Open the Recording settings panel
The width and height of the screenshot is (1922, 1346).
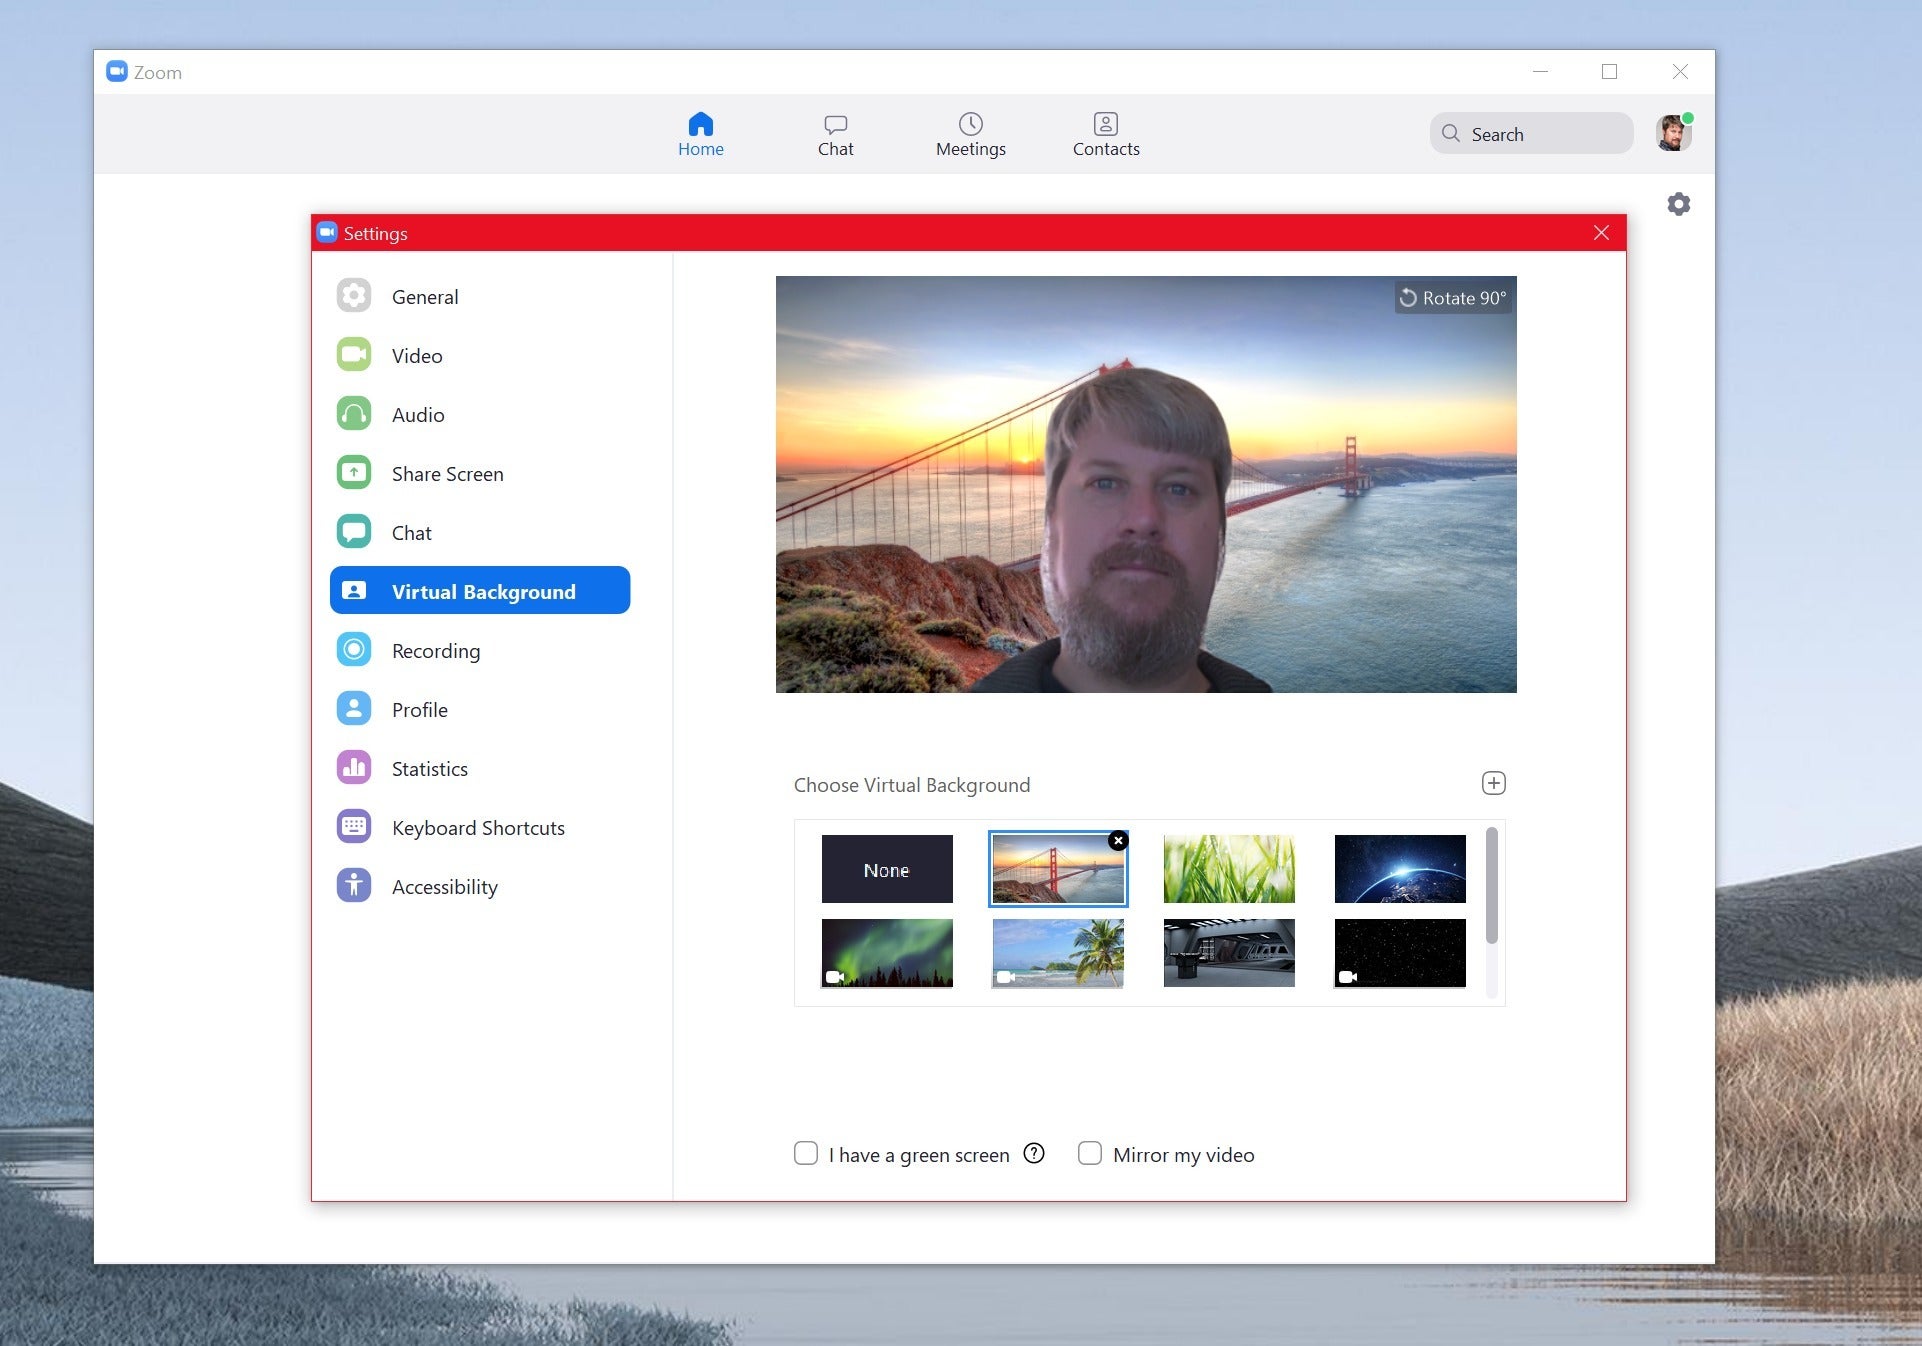coord(435,650)
